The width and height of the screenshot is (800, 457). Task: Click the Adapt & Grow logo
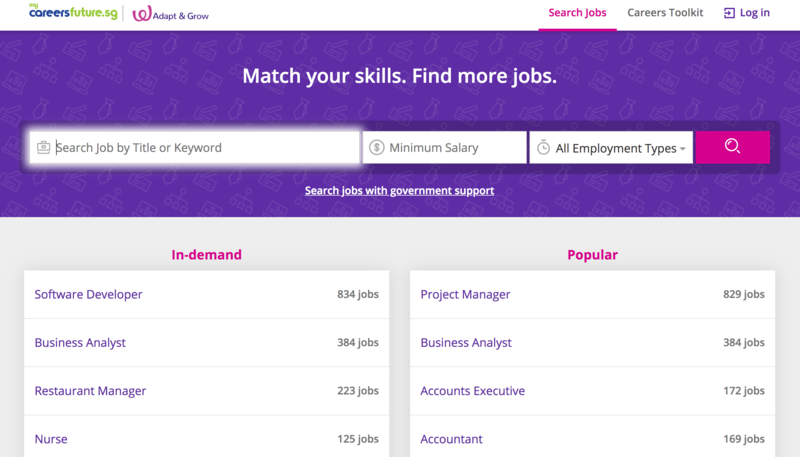point(171,14)
